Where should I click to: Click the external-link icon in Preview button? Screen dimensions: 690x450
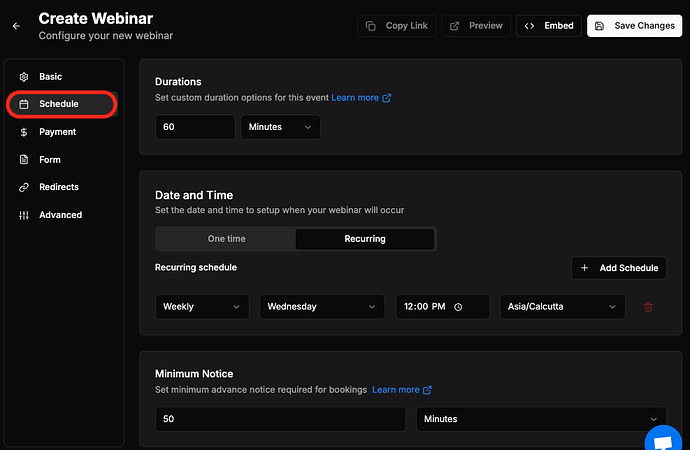click(x=454, y=26)
